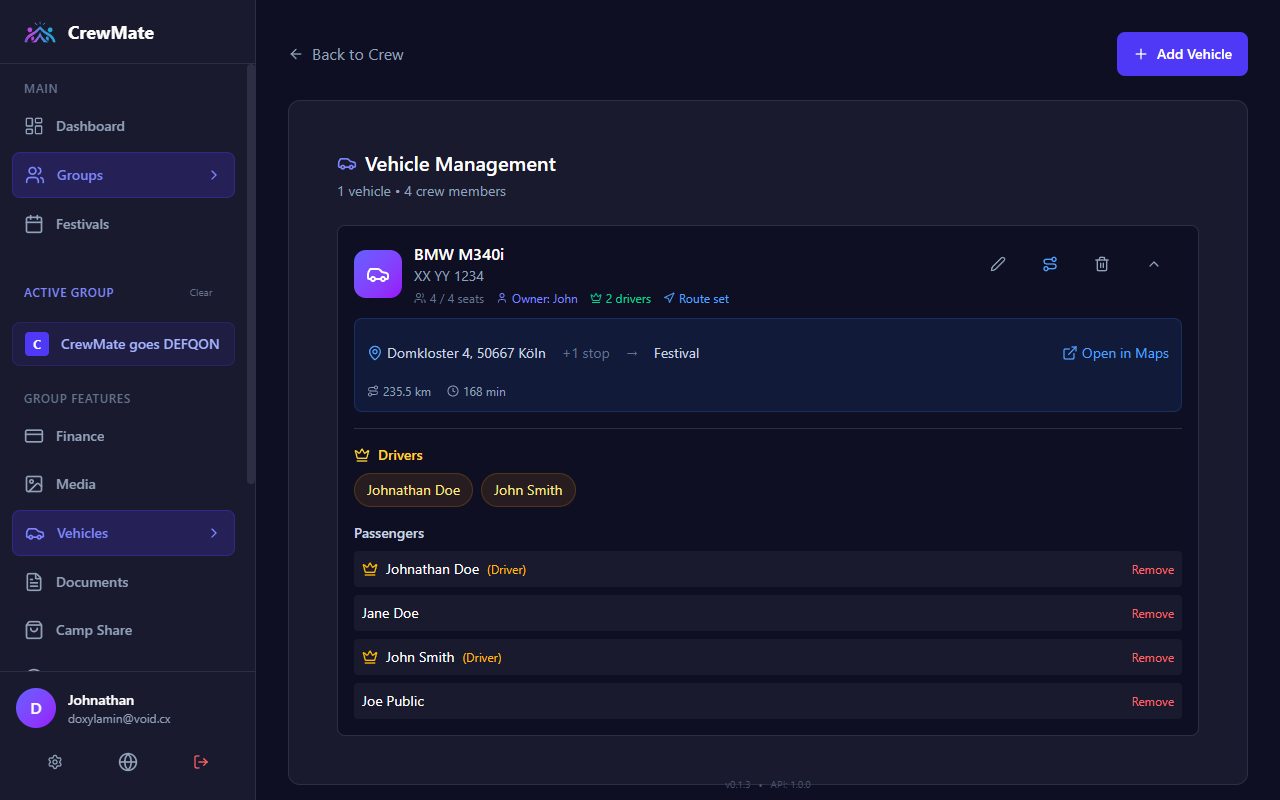Open Documents section
The height and width of the screenshot is (800, 1280).
pyautogui.click(x=123, y=582)
